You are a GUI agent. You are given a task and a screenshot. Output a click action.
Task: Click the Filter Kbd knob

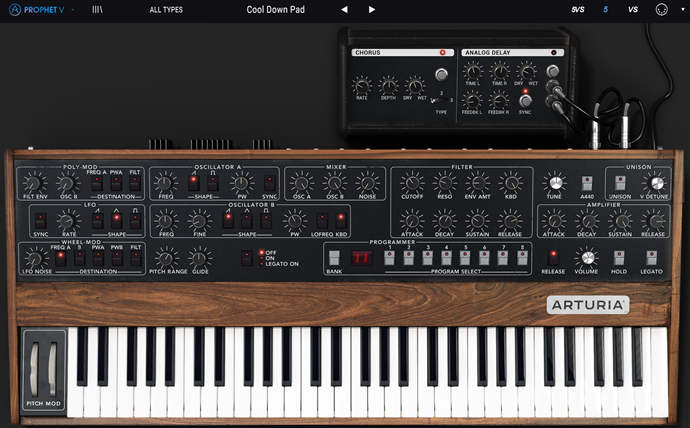(510, 183)
